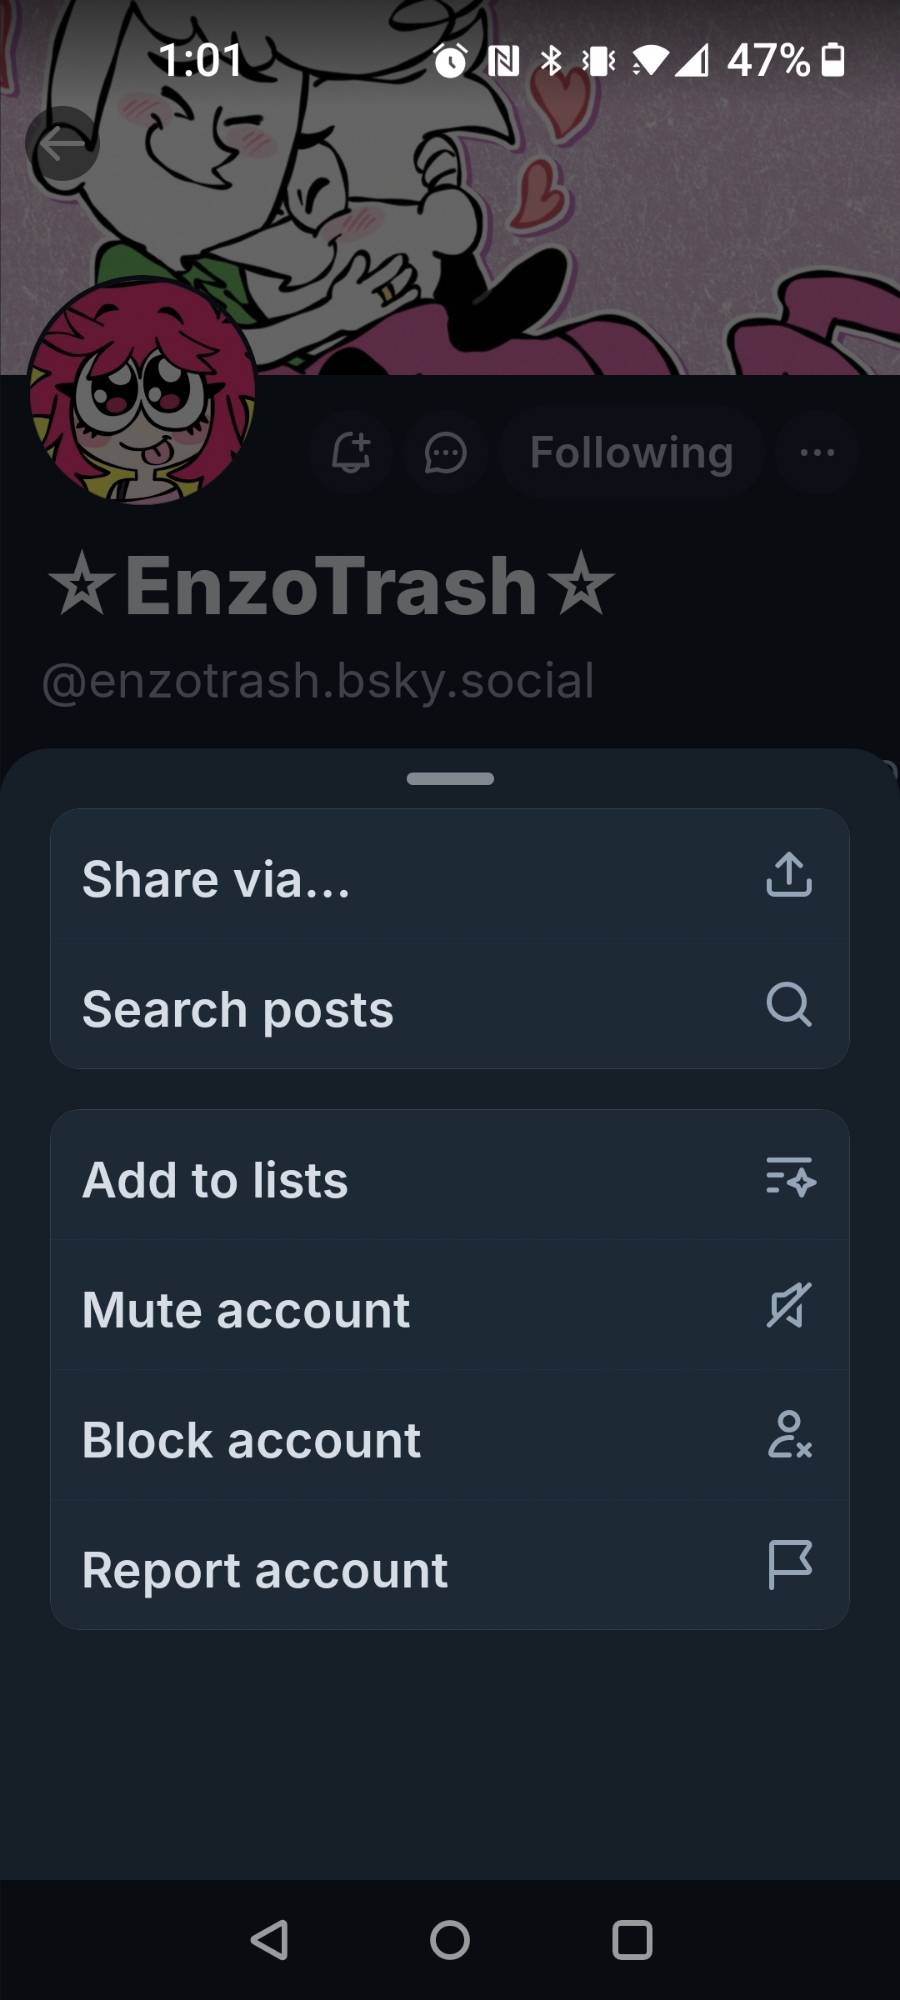The image size is (900, 2000).
Task: Select Share via... menu option
Action: click(216, 879)
